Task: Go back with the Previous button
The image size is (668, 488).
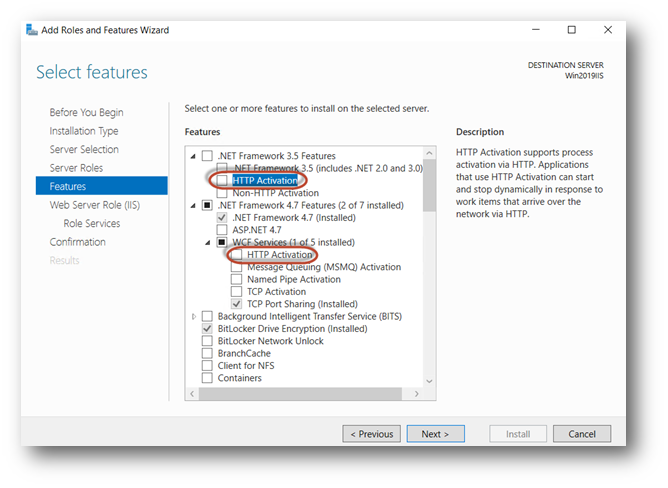Action: click(371, 434)
